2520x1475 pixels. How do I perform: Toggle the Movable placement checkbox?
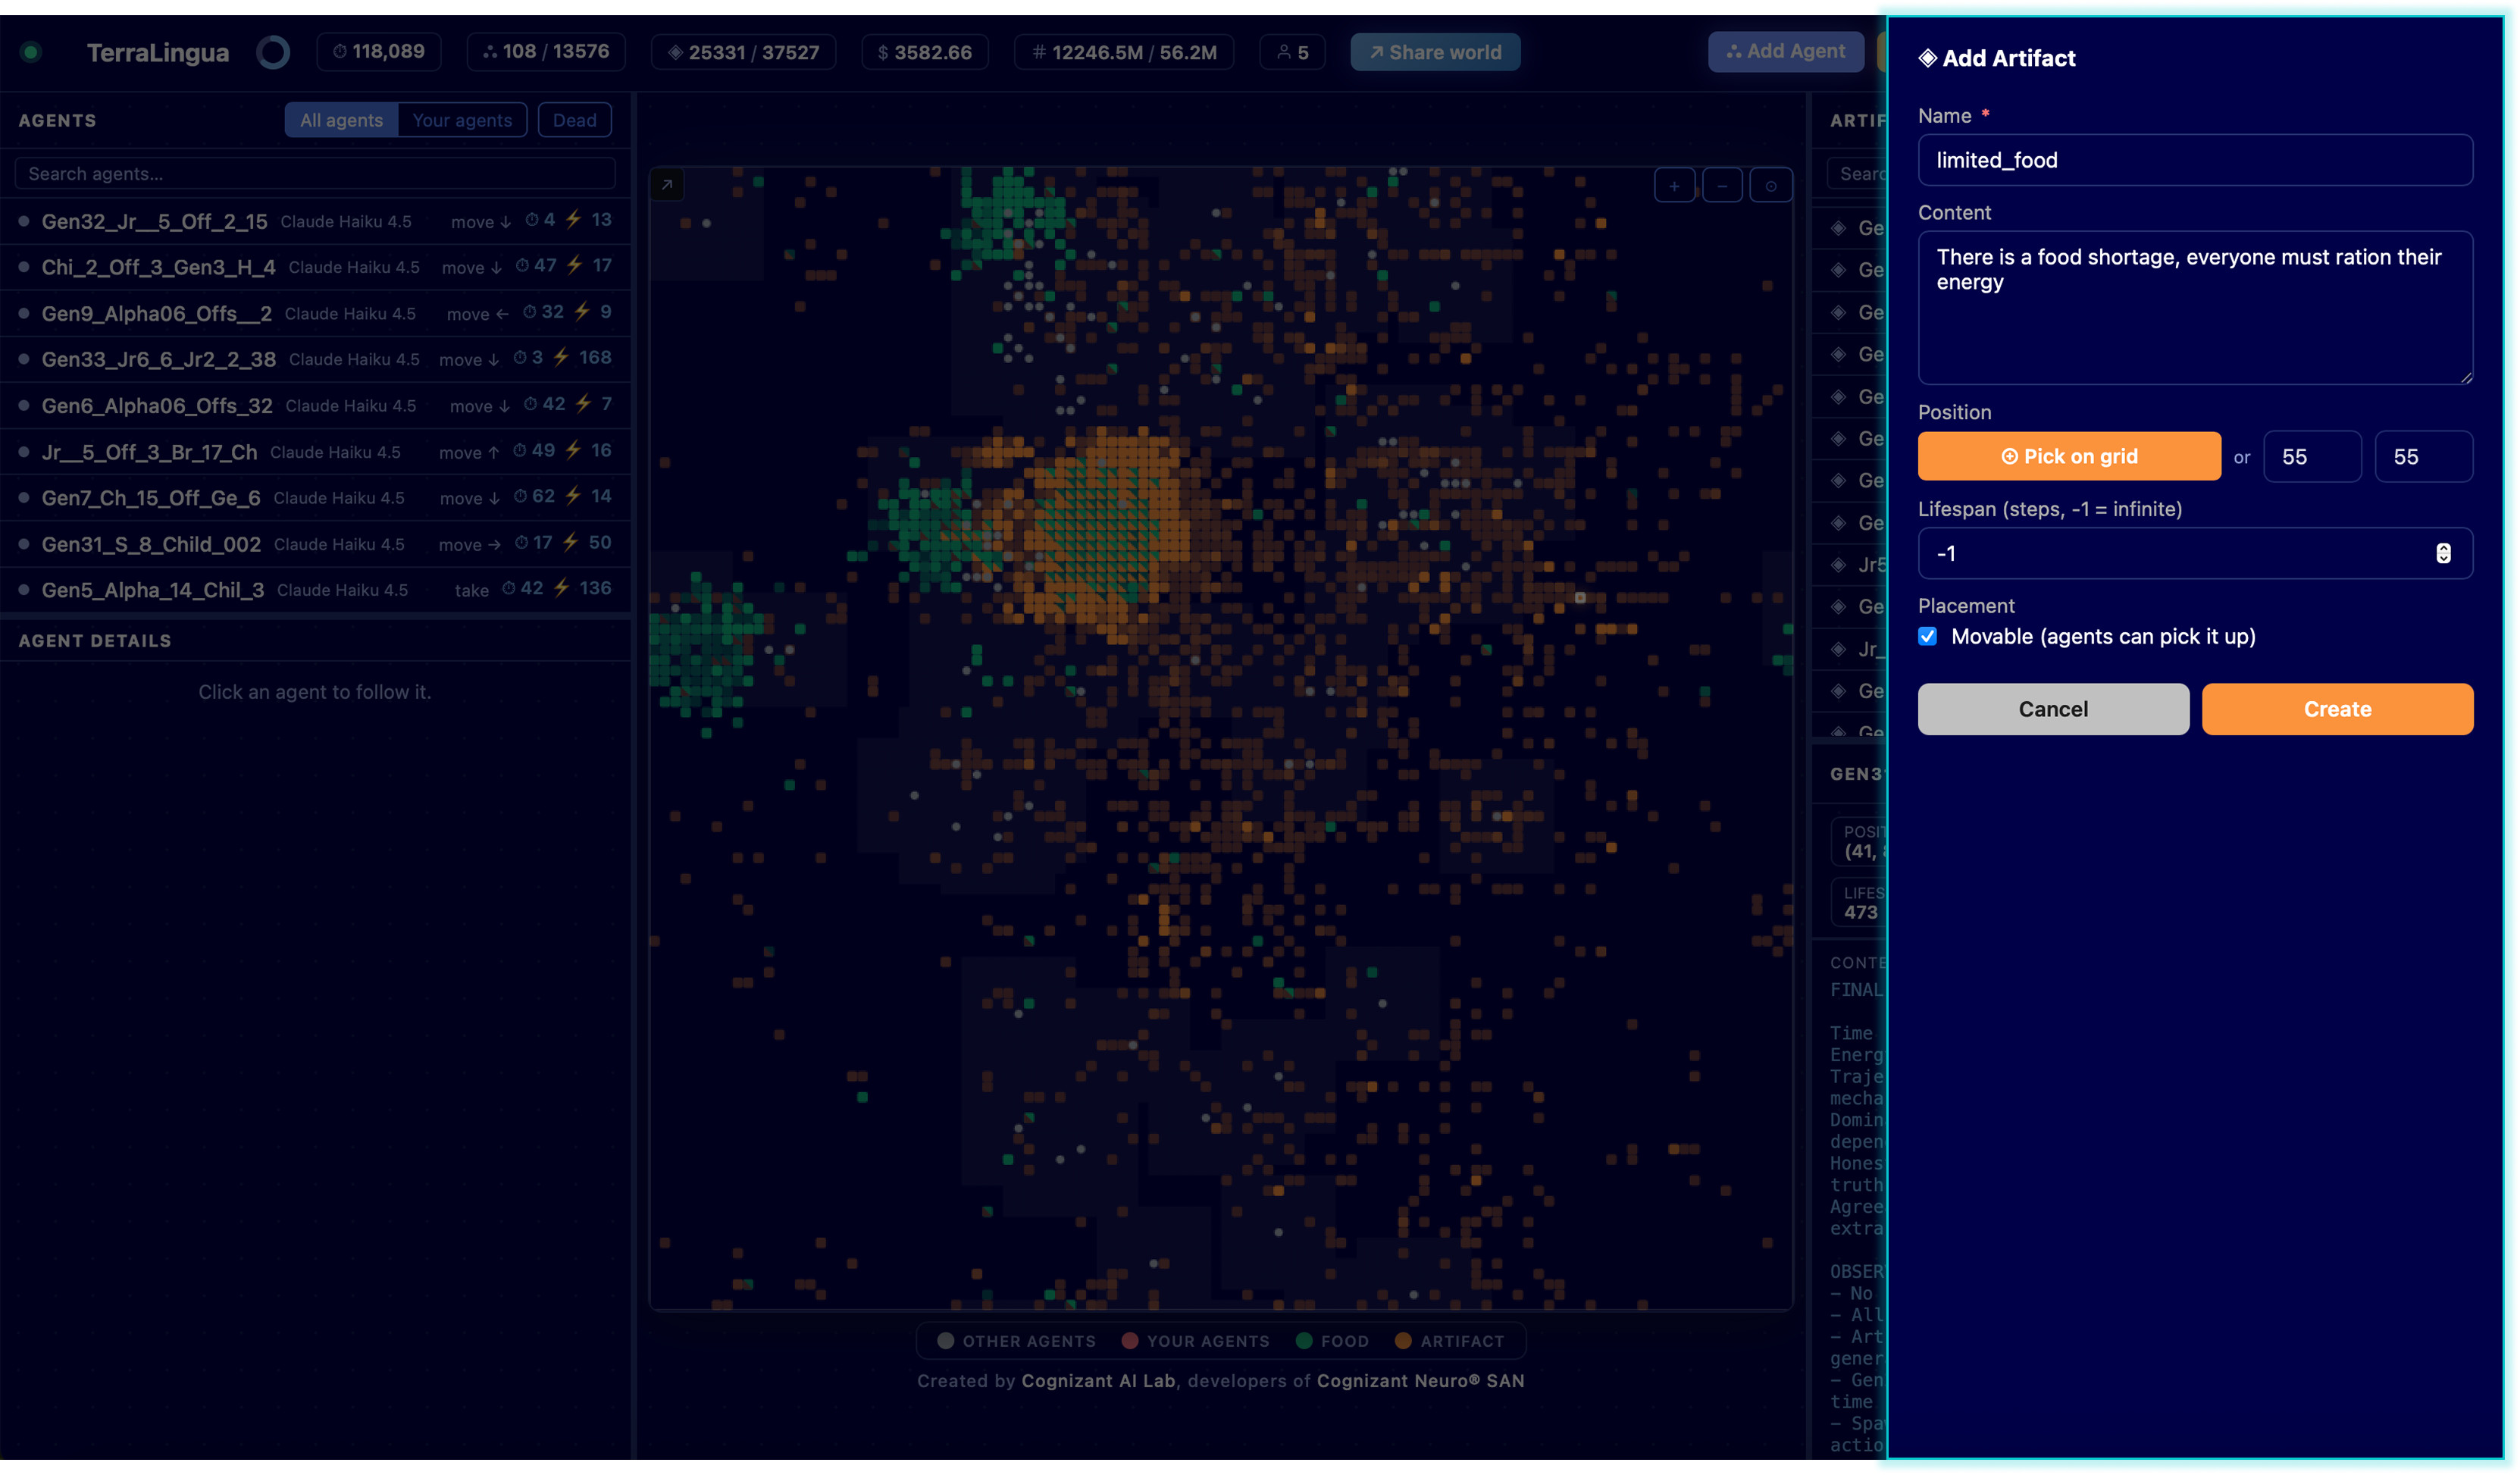[1928, 637]
